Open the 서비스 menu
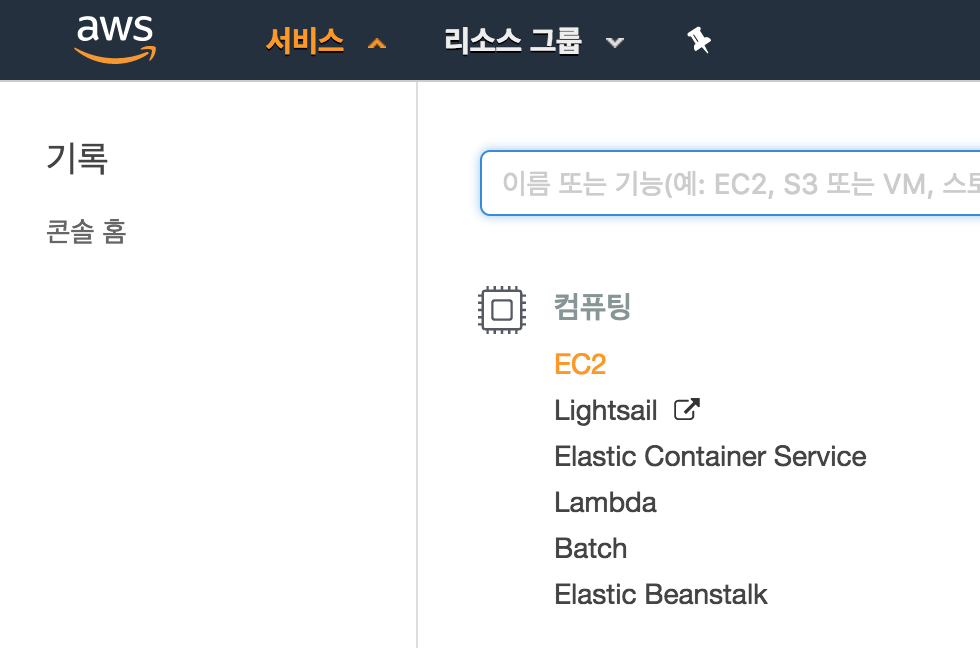Screen dimensions: 980x648 point(305,41)
